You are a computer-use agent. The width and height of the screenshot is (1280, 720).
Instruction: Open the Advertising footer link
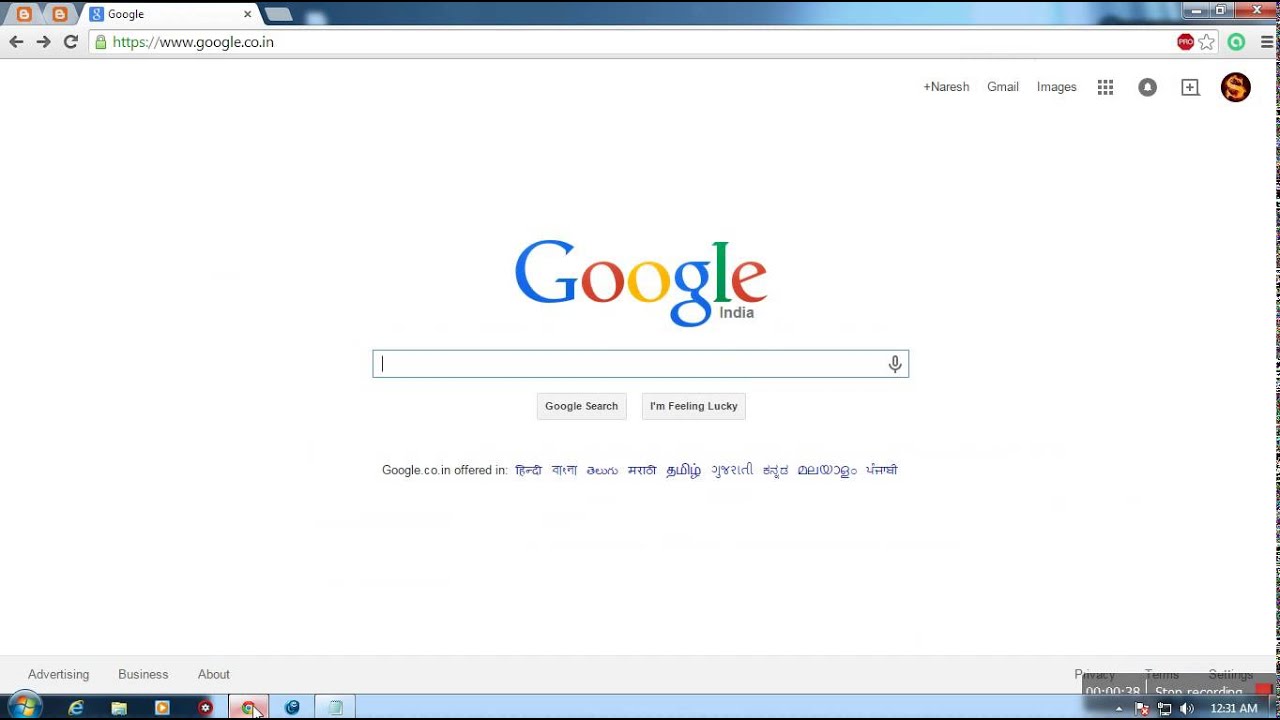58,674
